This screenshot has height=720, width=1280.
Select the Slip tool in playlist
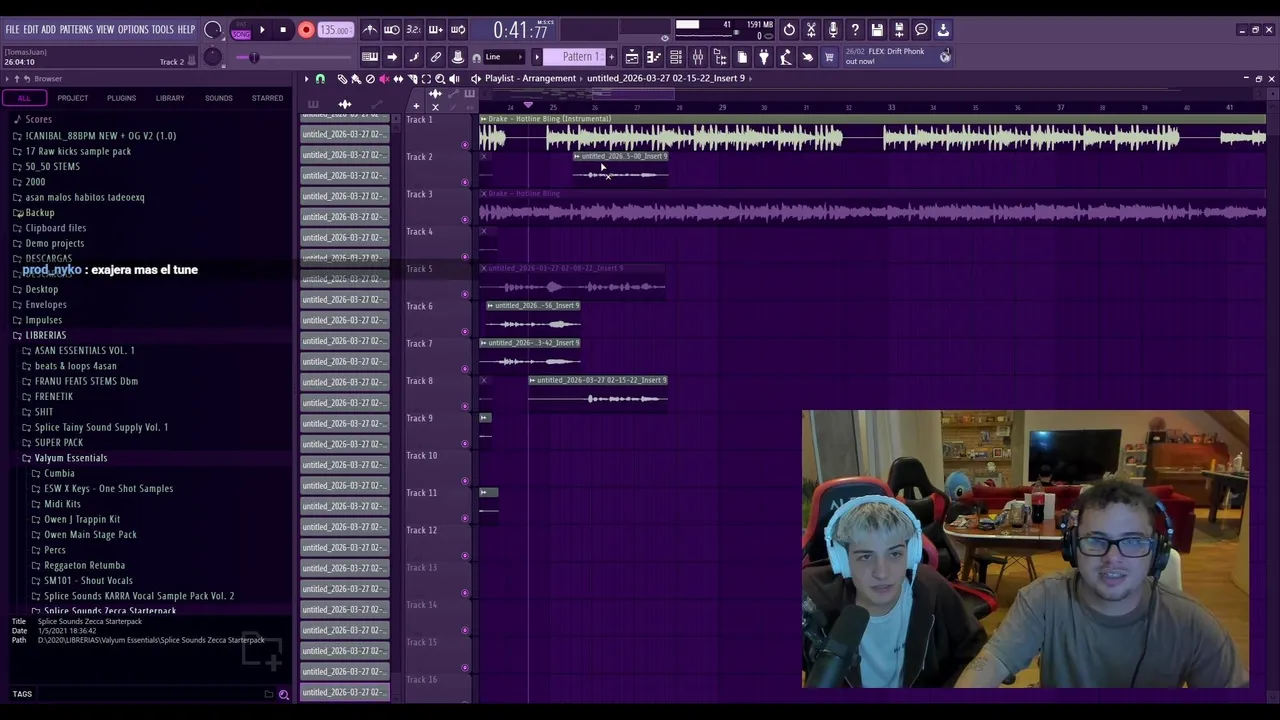pos(398,78)
